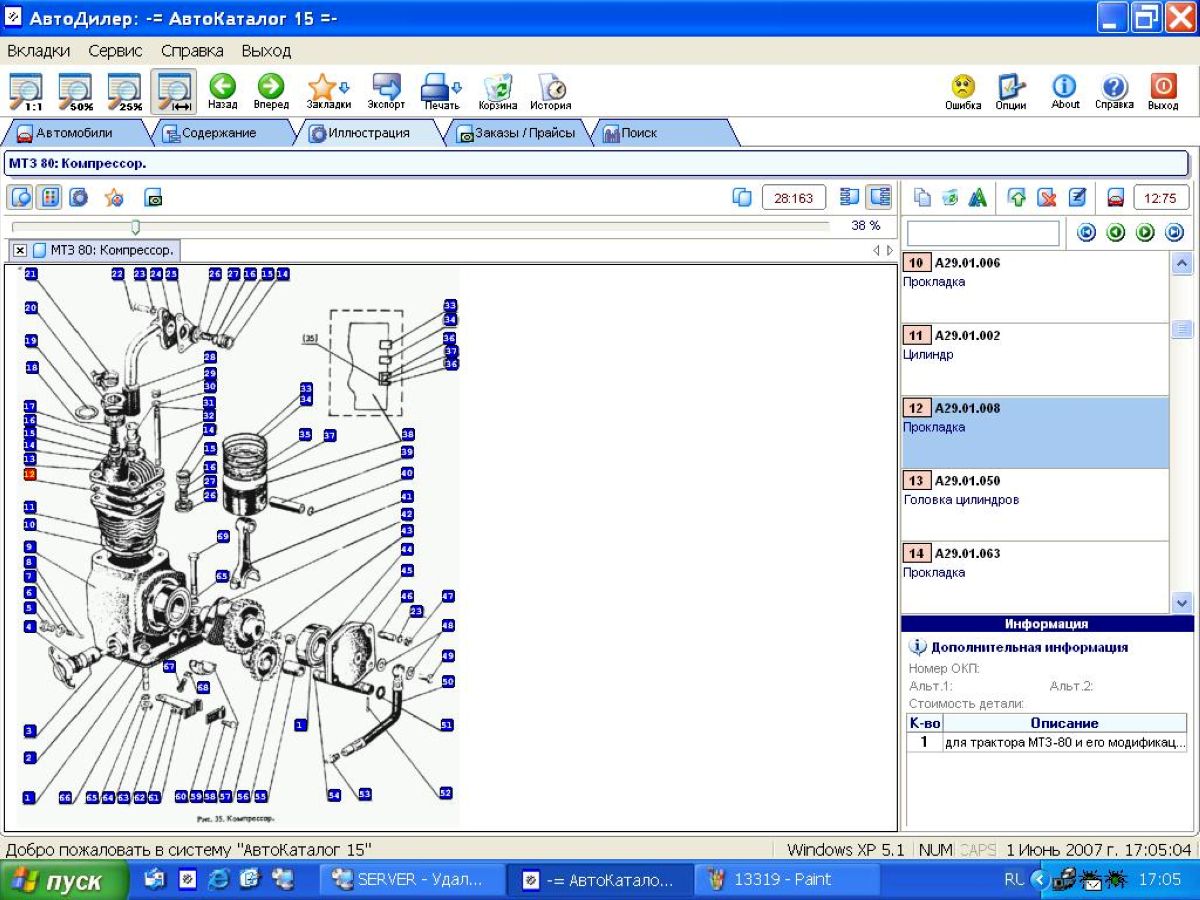Image resolution: width=1200 pixels, height=900 pixels.
Task: Set zoom to 1:1 scale
Action: coord(26,91)
